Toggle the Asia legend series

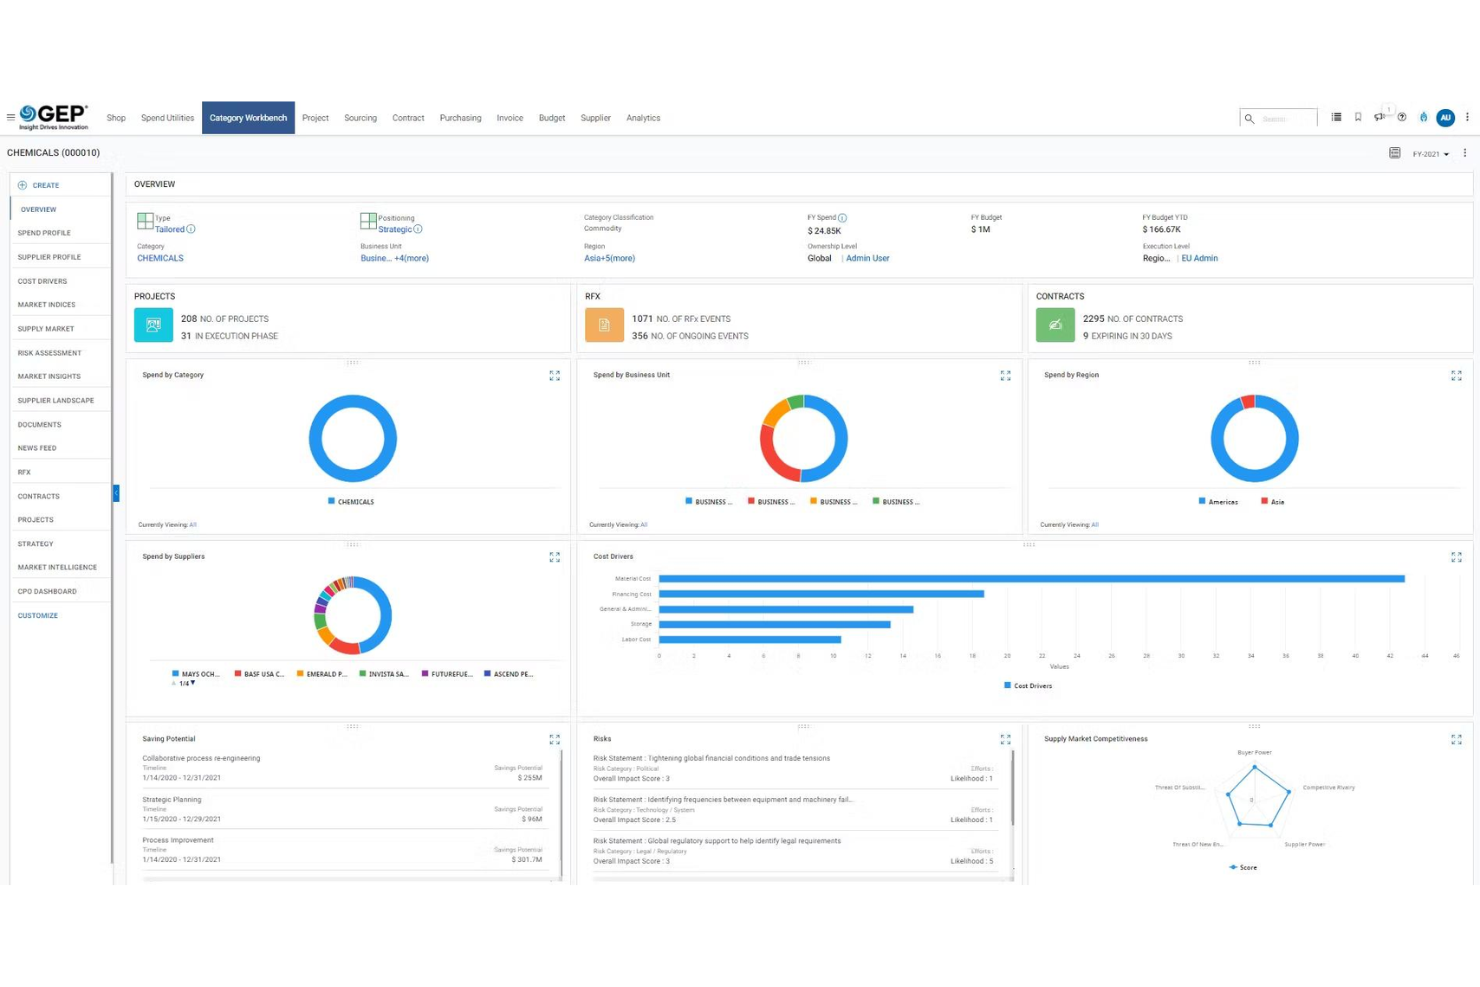(x=1272, y=502)
